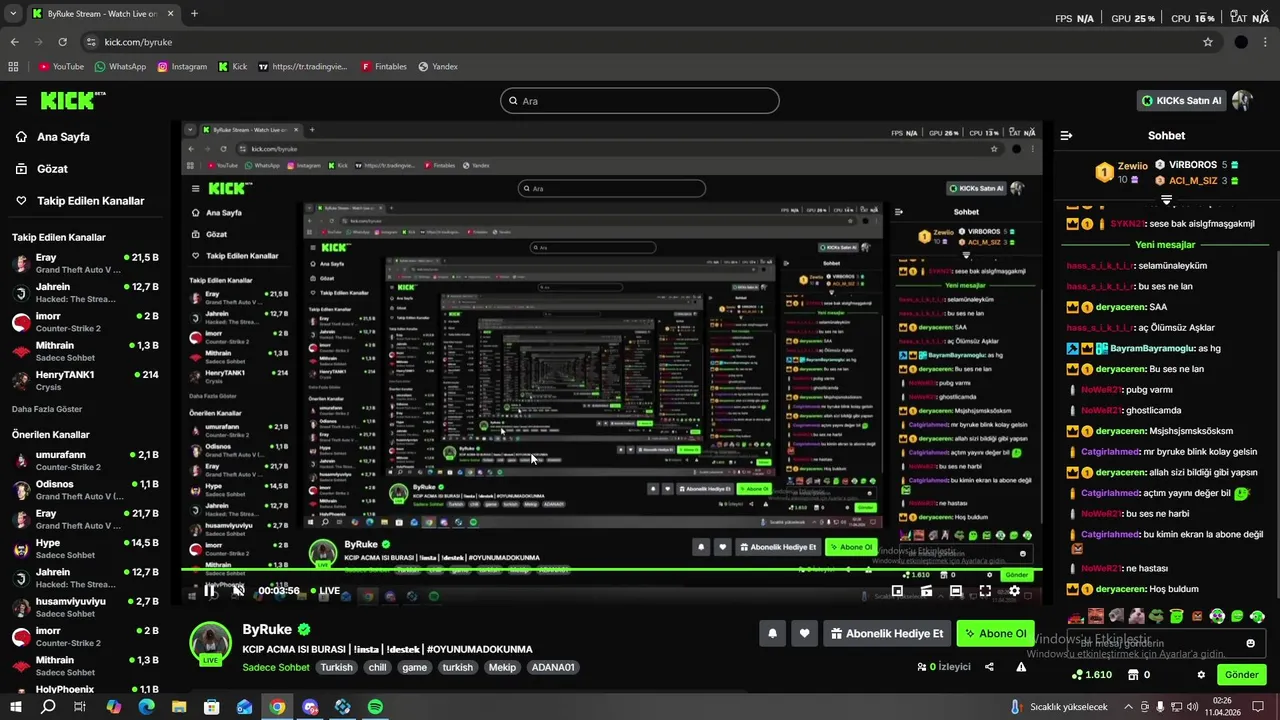Click Abonelik Hediye Et button
The height and width of the screenshot is (720, 1280).
[886, 633]
